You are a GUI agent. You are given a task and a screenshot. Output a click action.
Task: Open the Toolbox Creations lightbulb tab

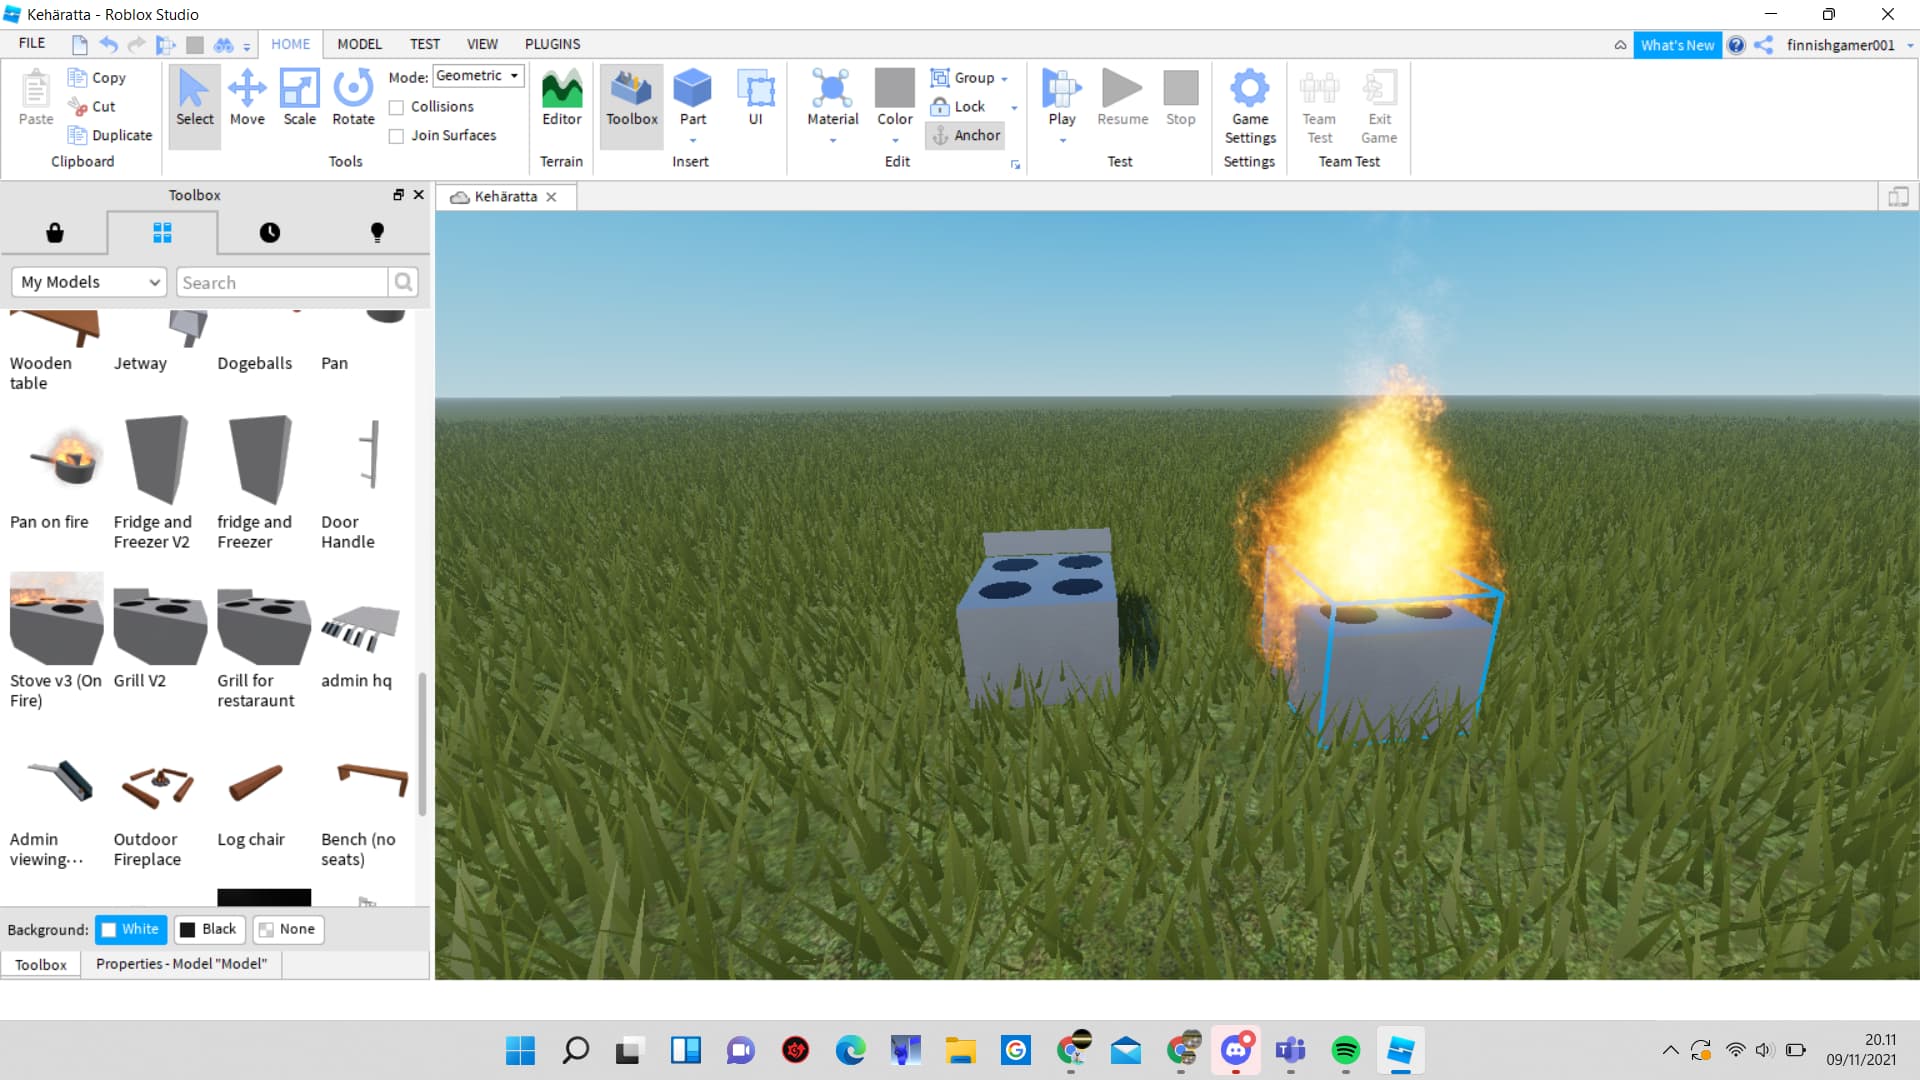coord(377,233)
